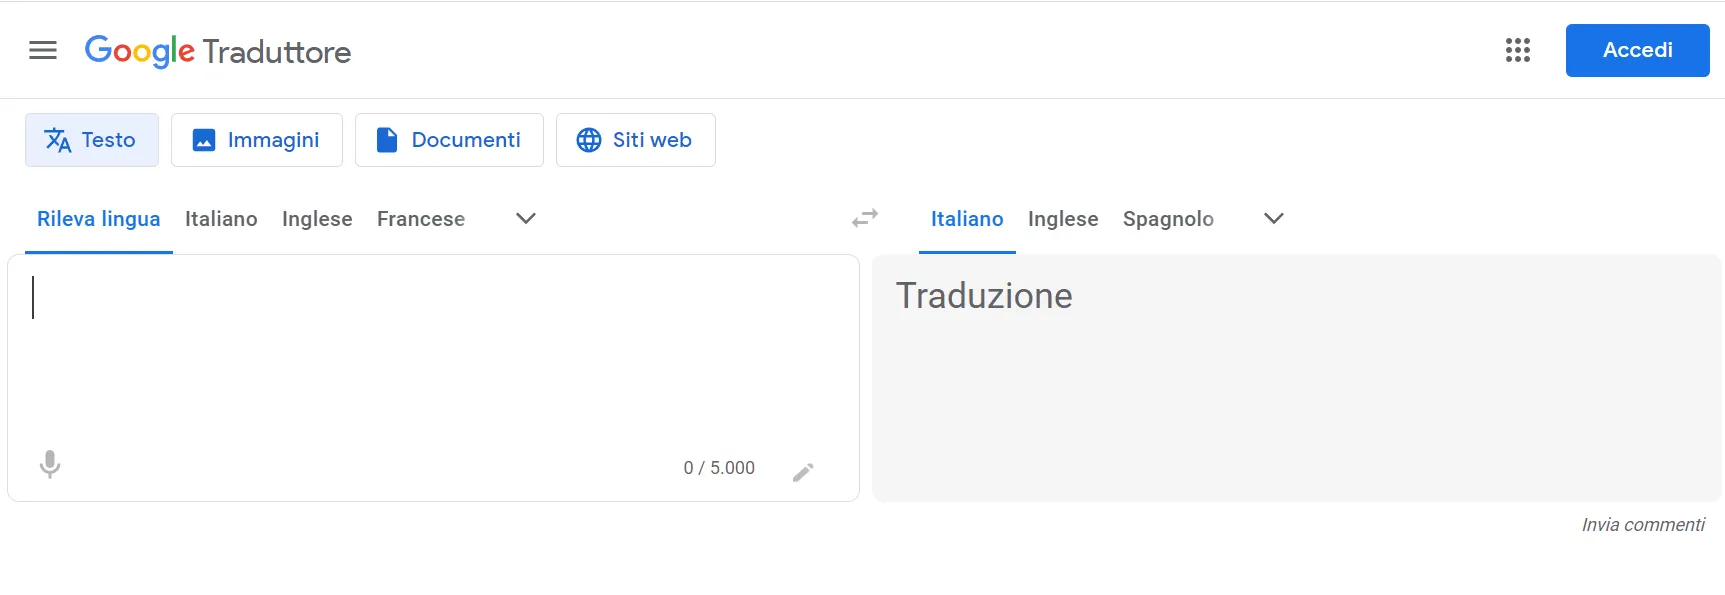Enable automatic language detection with Rileva lingua
The image size is (1725, 595).
tap(98, 218)
